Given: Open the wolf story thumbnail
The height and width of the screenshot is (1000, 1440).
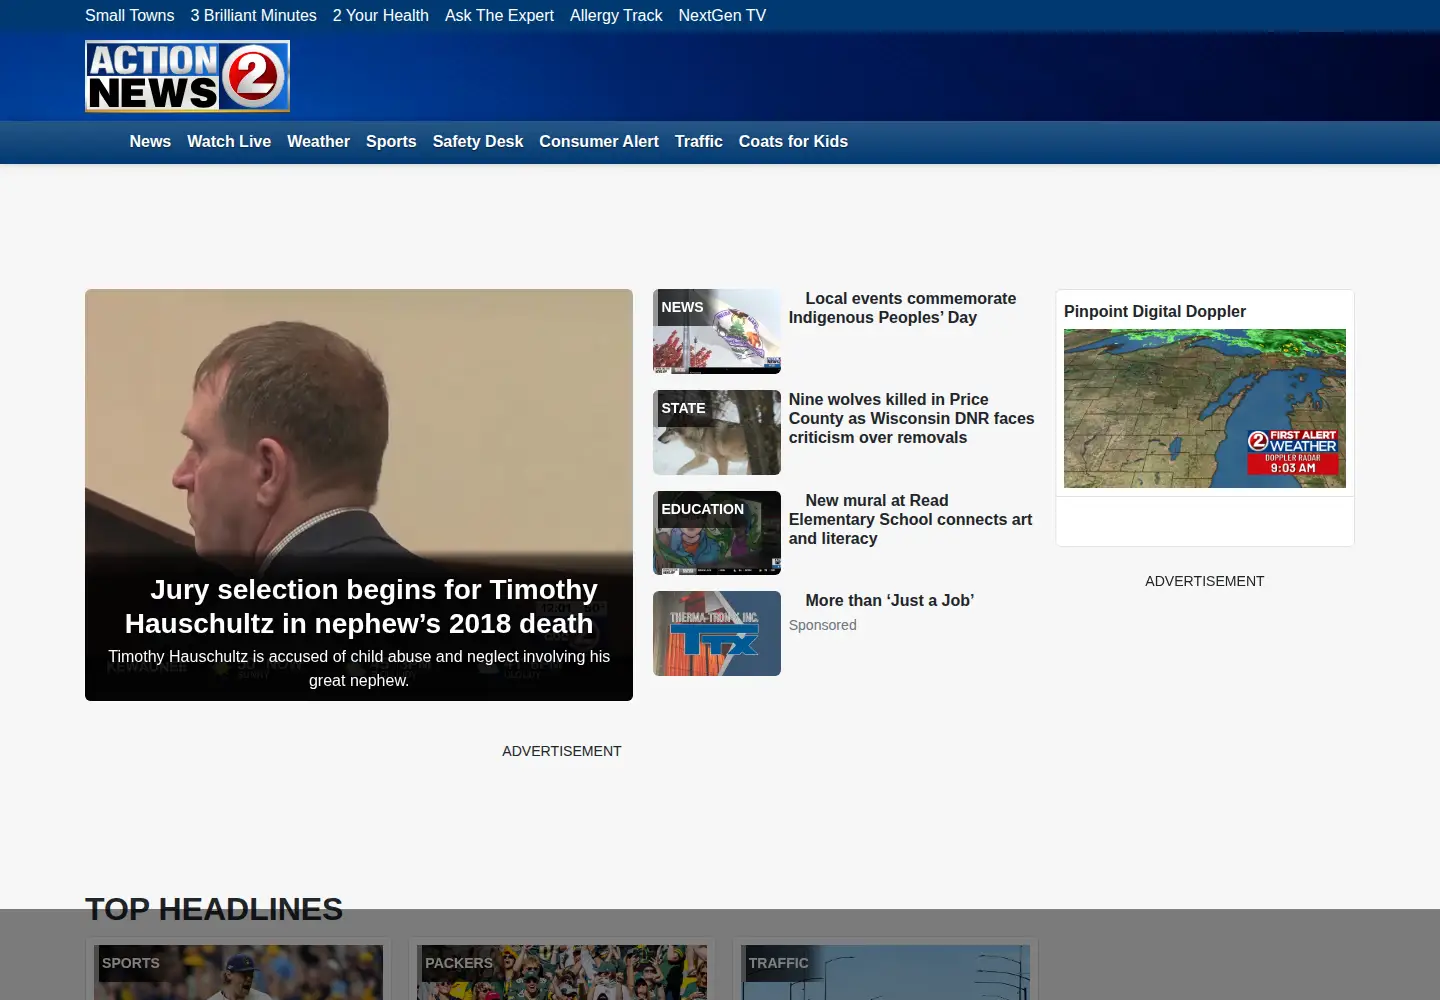Looking at the screenshot, I should coord(717,432).
